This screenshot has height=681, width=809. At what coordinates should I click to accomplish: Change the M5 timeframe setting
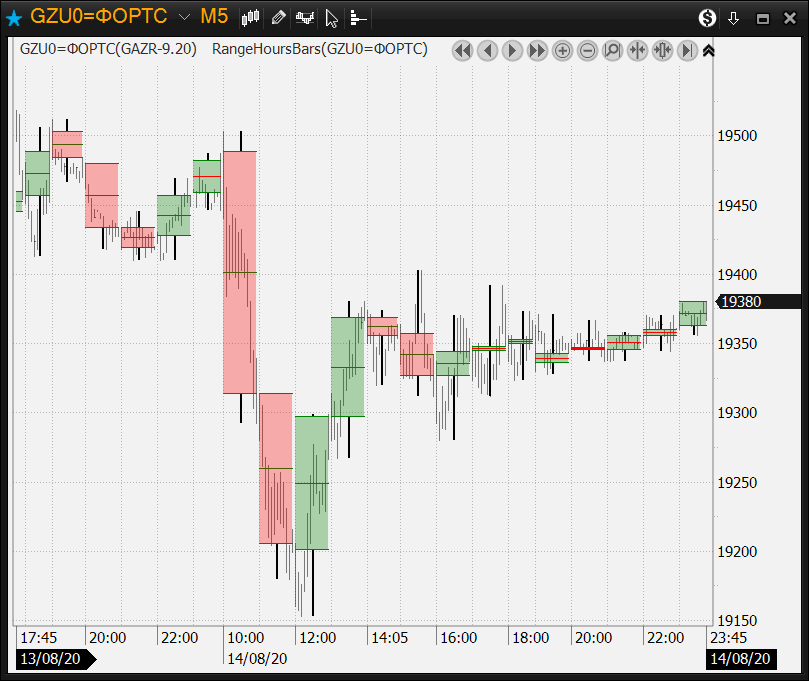pos(214,17)
